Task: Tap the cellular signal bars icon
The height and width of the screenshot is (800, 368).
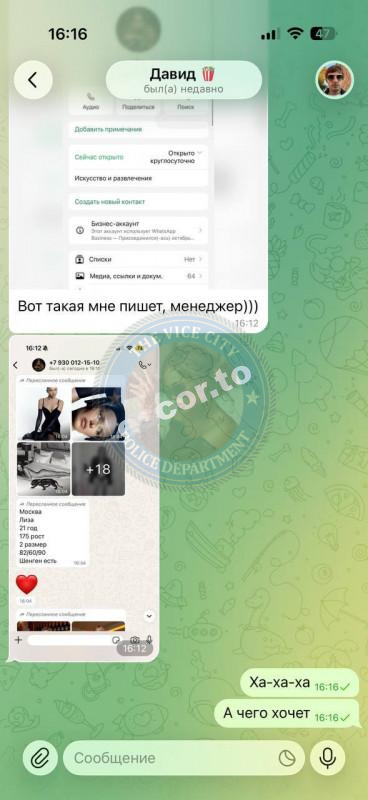Action: coord(270,34)
